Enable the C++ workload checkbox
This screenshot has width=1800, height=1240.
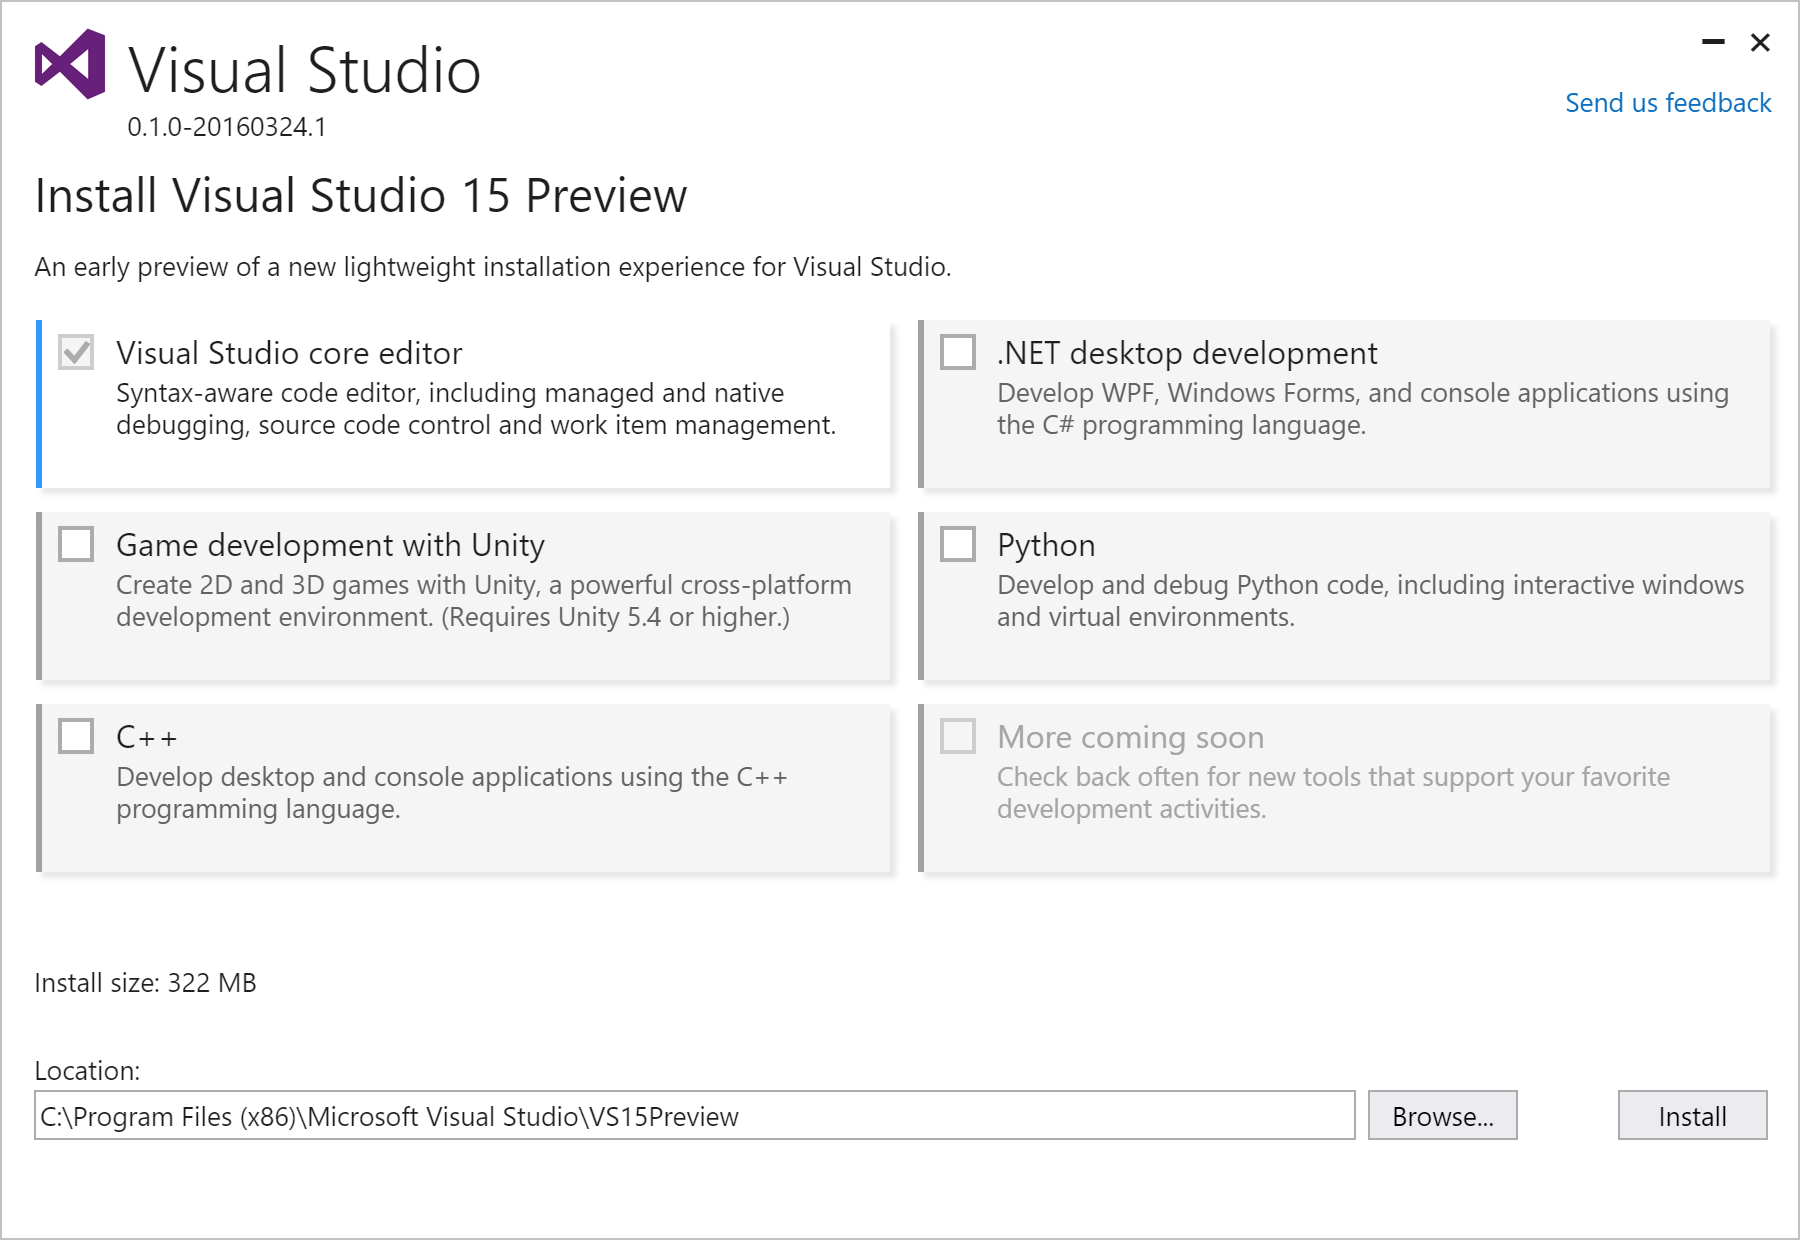tap(76, 737)
